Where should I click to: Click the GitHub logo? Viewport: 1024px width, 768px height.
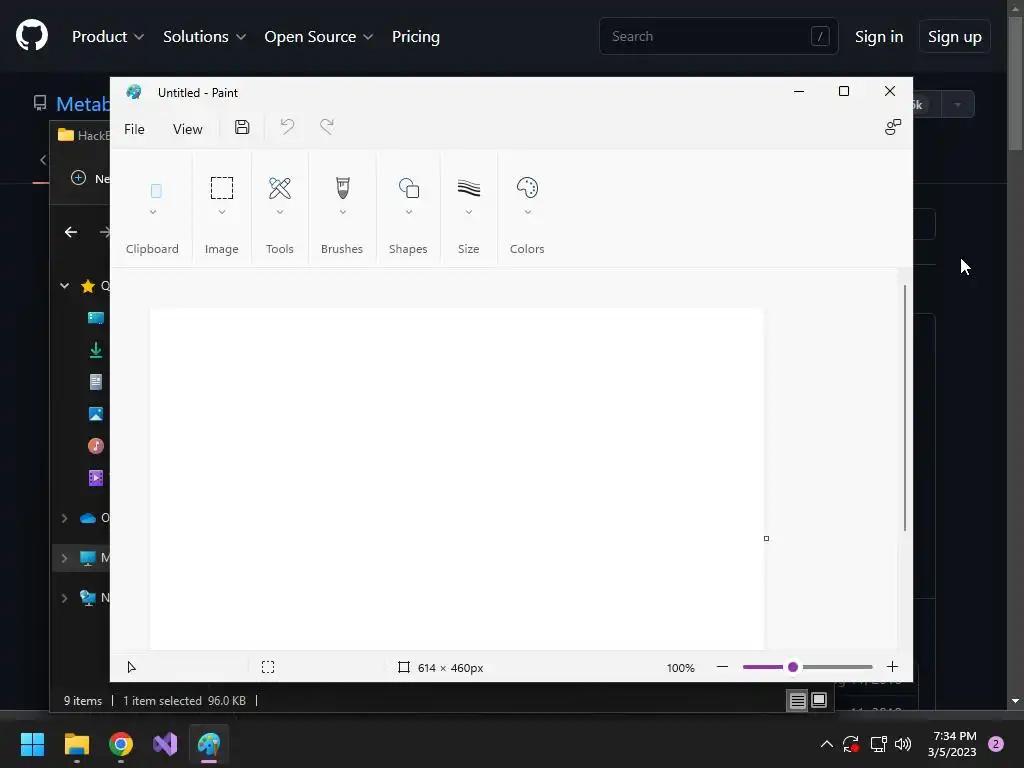pyautogui.click(x=32, y=35)
